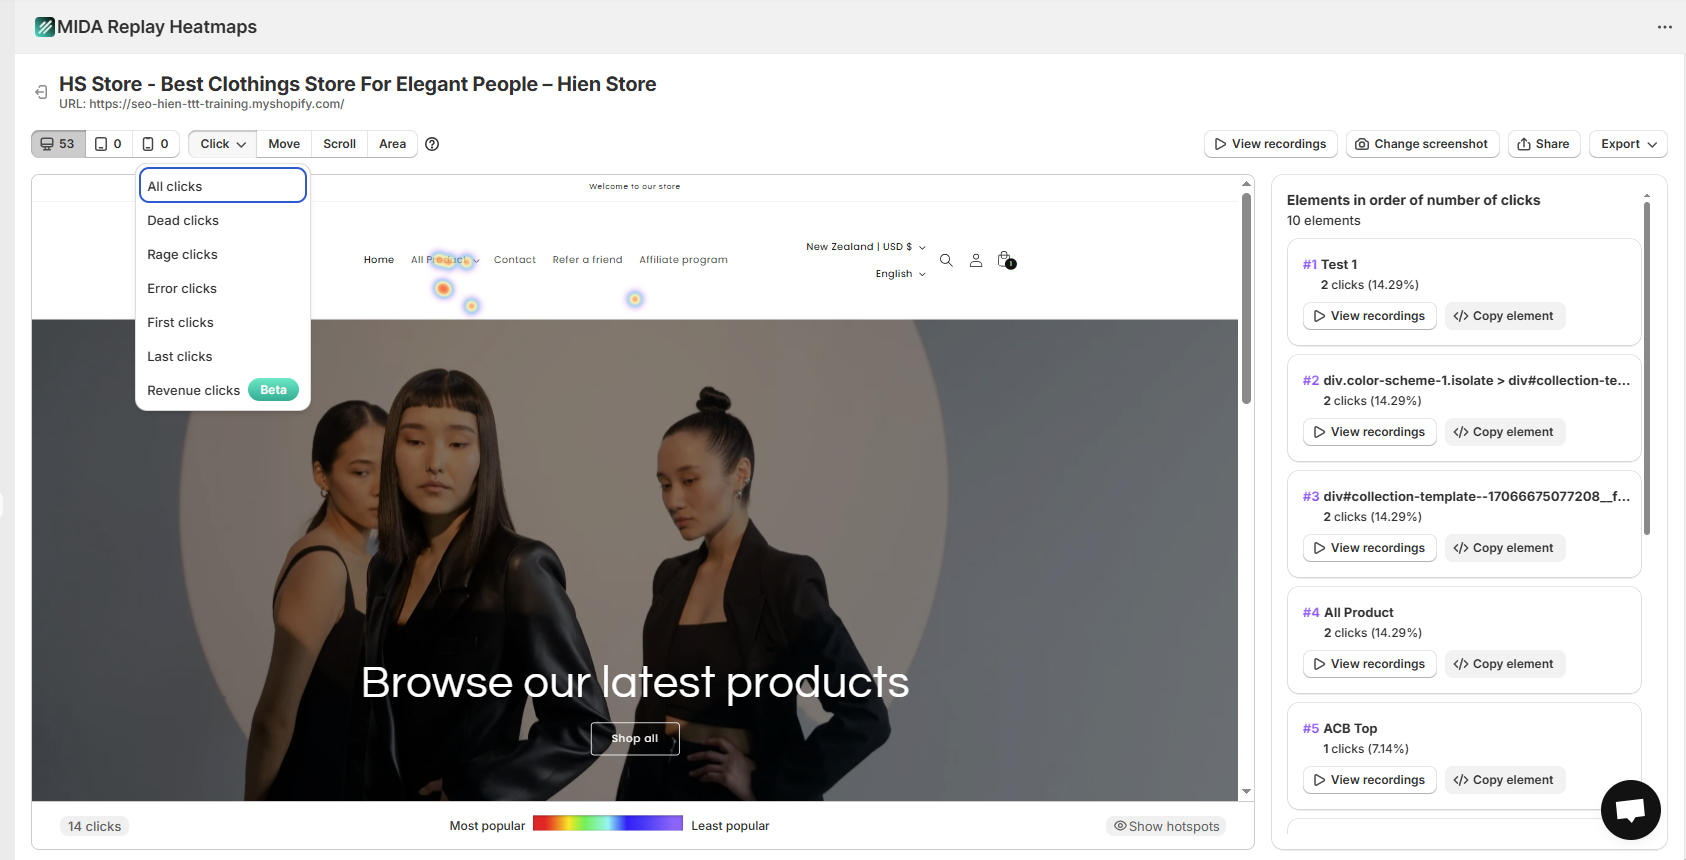Switch to tablet device view

(x=108, y=144)
